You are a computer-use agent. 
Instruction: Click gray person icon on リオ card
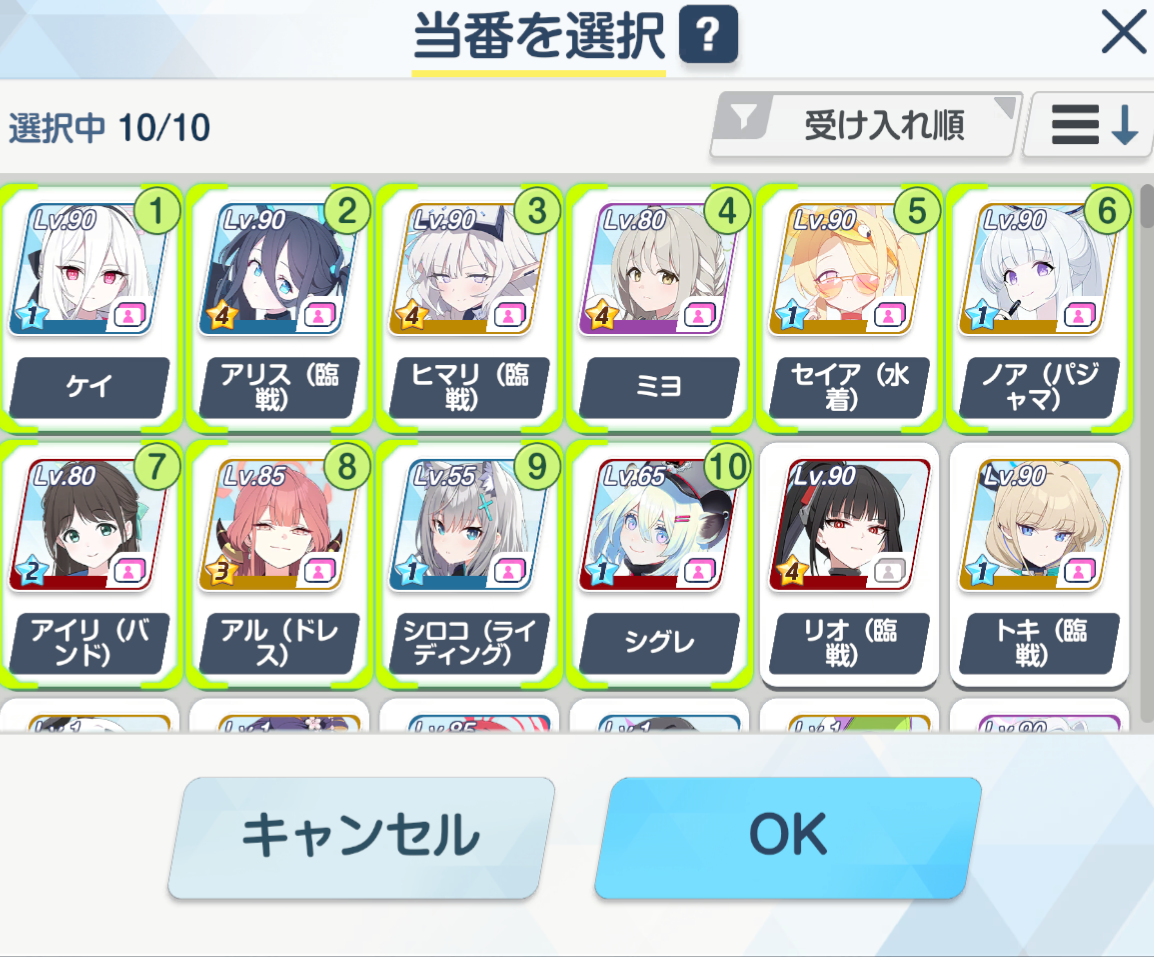point(889,571)
